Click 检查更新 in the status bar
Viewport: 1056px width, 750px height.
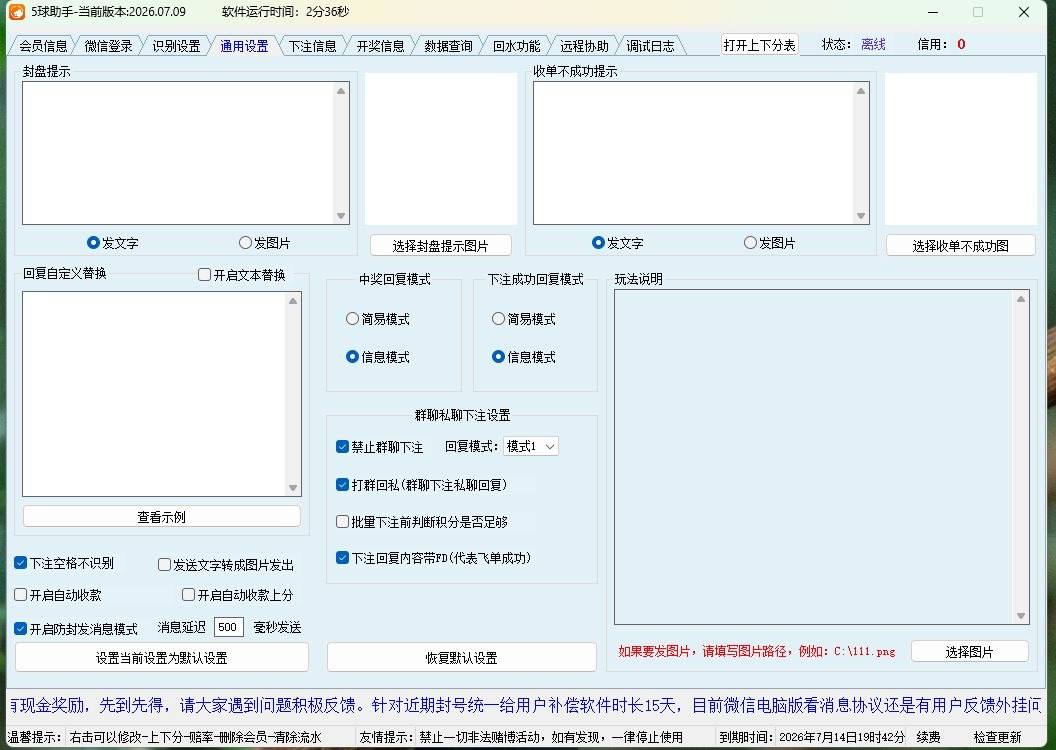click(x=997, y=737)
